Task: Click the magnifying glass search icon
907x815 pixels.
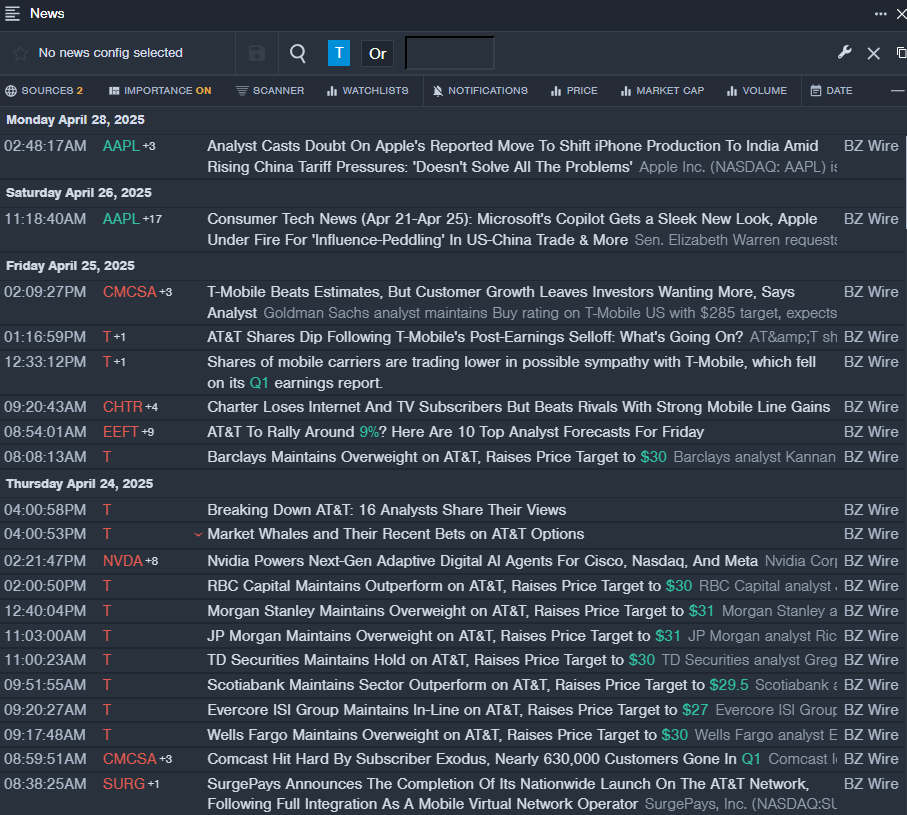Action: pyautogui.click(x=298, y=53)
